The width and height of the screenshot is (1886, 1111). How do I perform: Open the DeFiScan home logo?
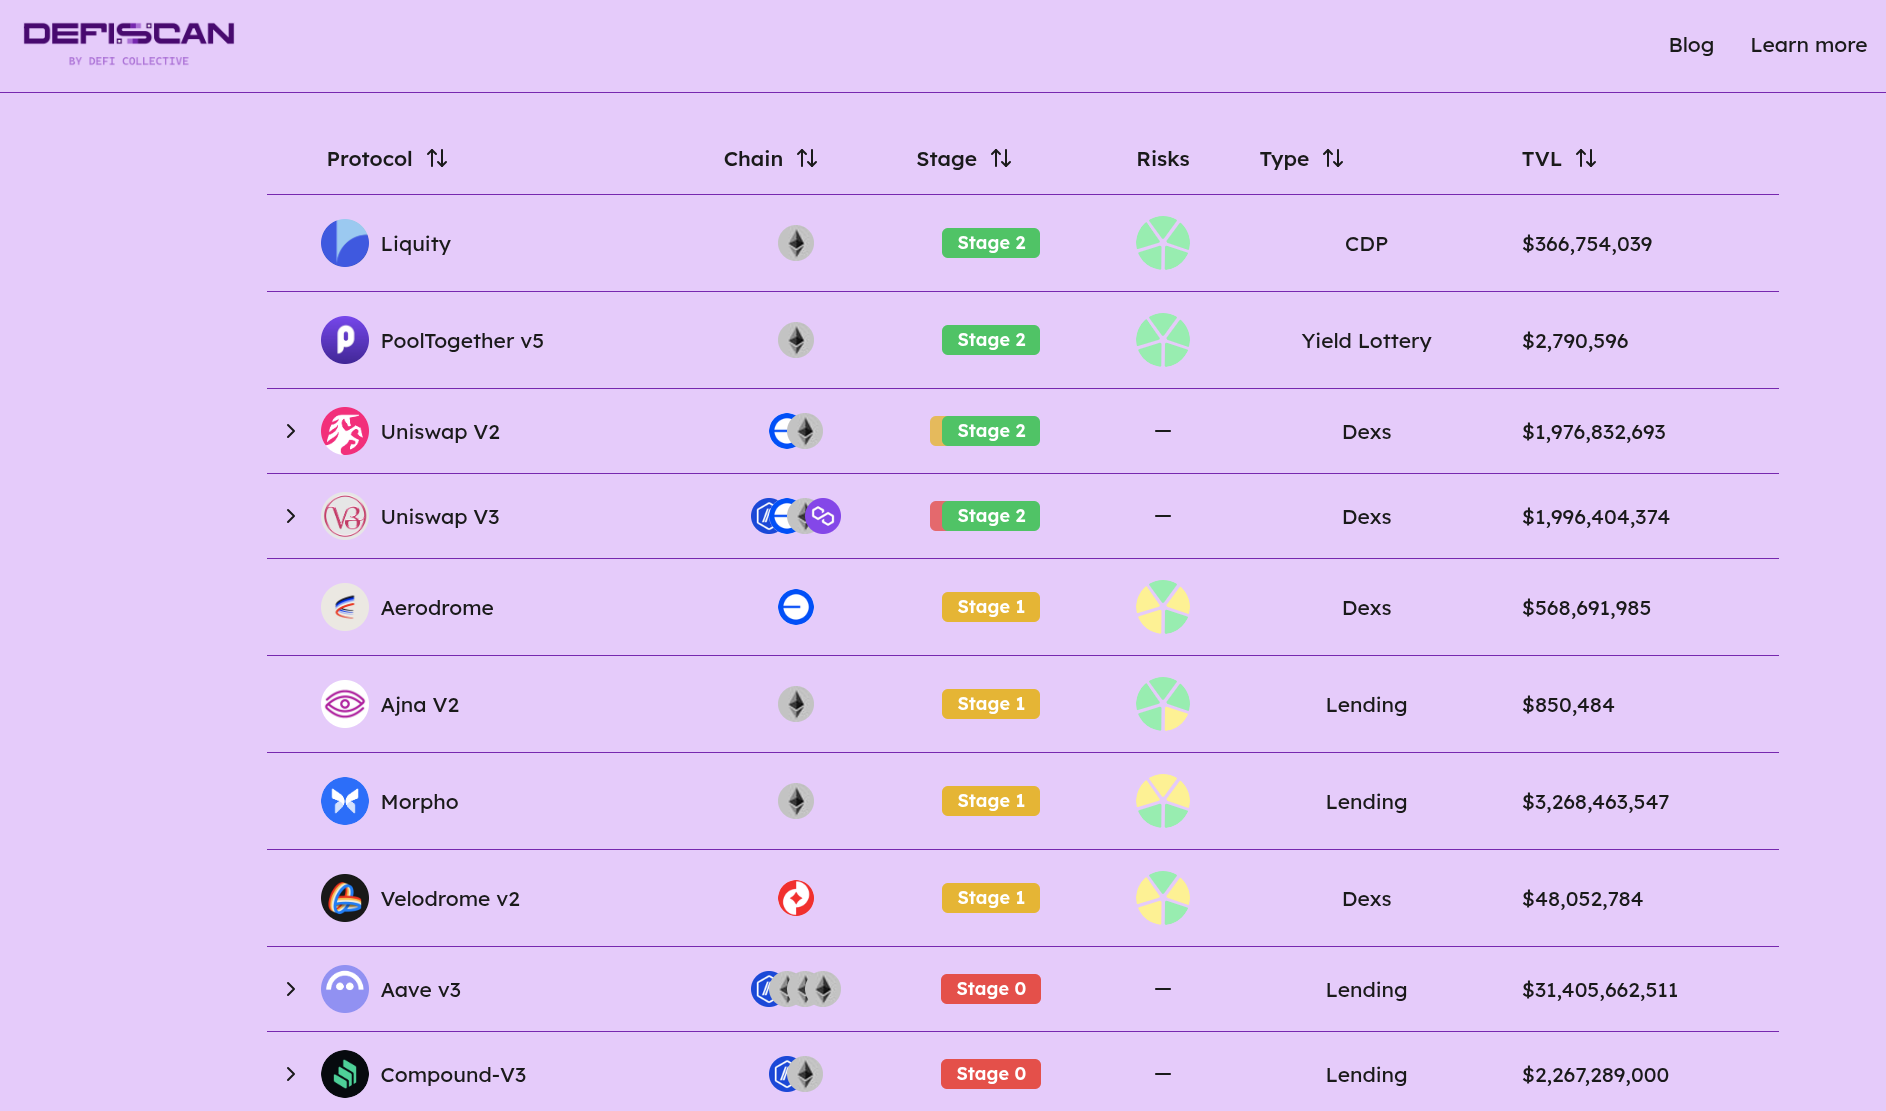[x=129, y=44]
